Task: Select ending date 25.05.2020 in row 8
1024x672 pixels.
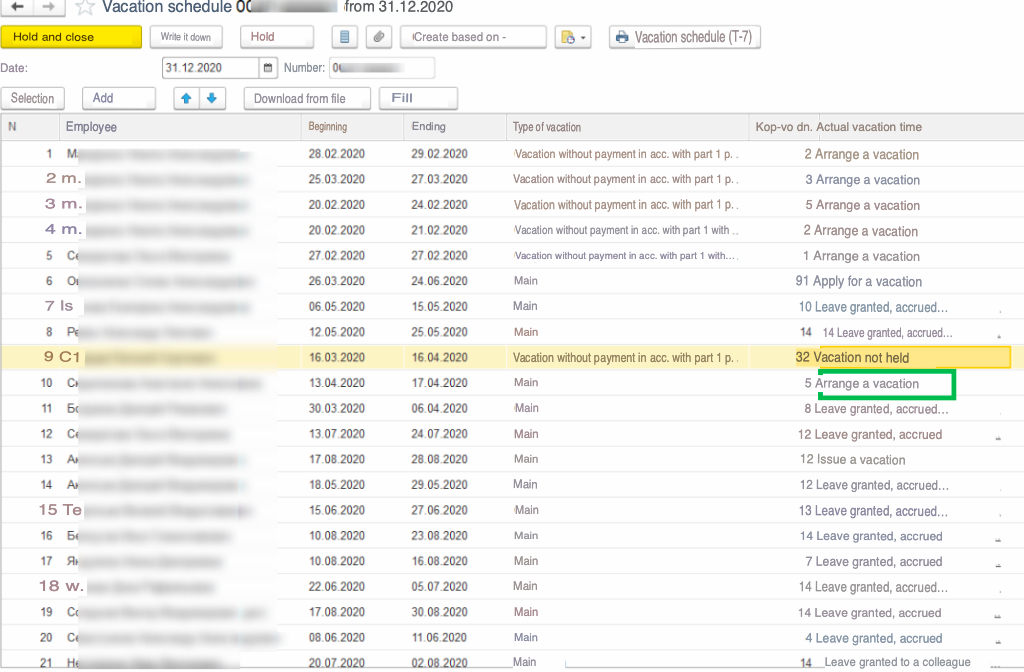Action: [440, 332]
